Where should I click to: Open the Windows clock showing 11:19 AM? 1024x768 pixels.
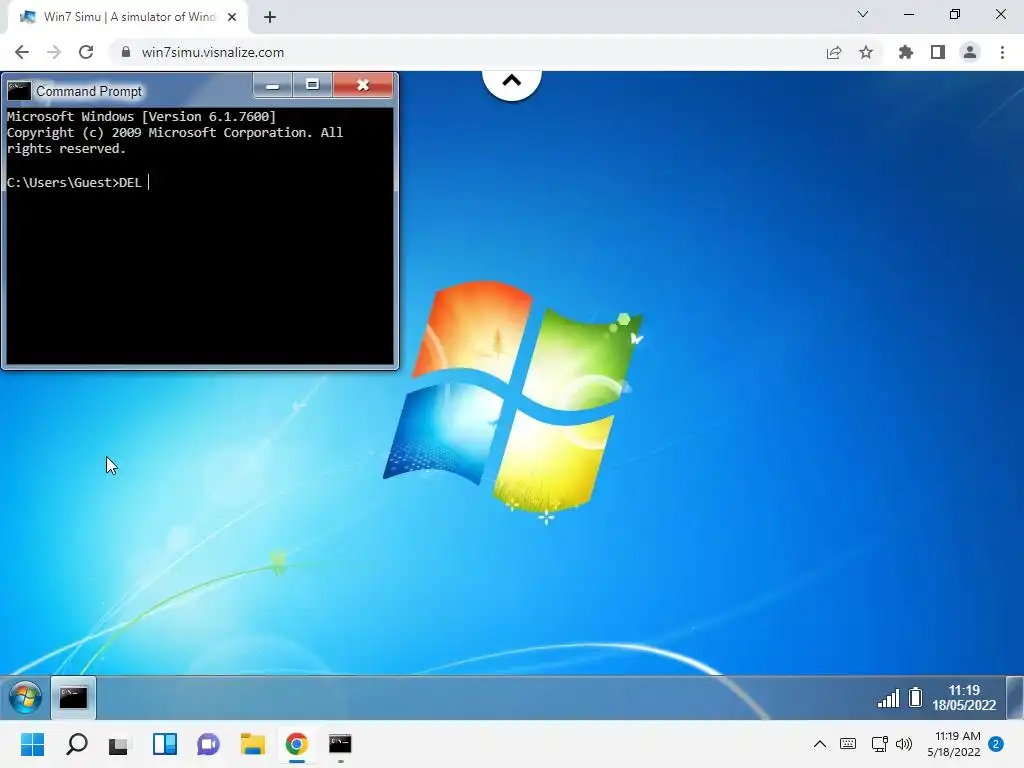click(x=953, y=744)
